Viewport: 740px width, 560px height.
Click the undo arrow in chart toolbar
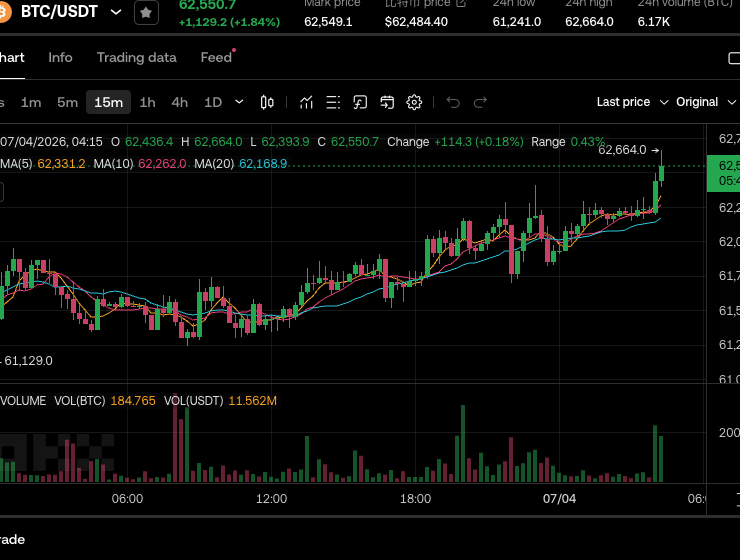(x=453, y=102)
